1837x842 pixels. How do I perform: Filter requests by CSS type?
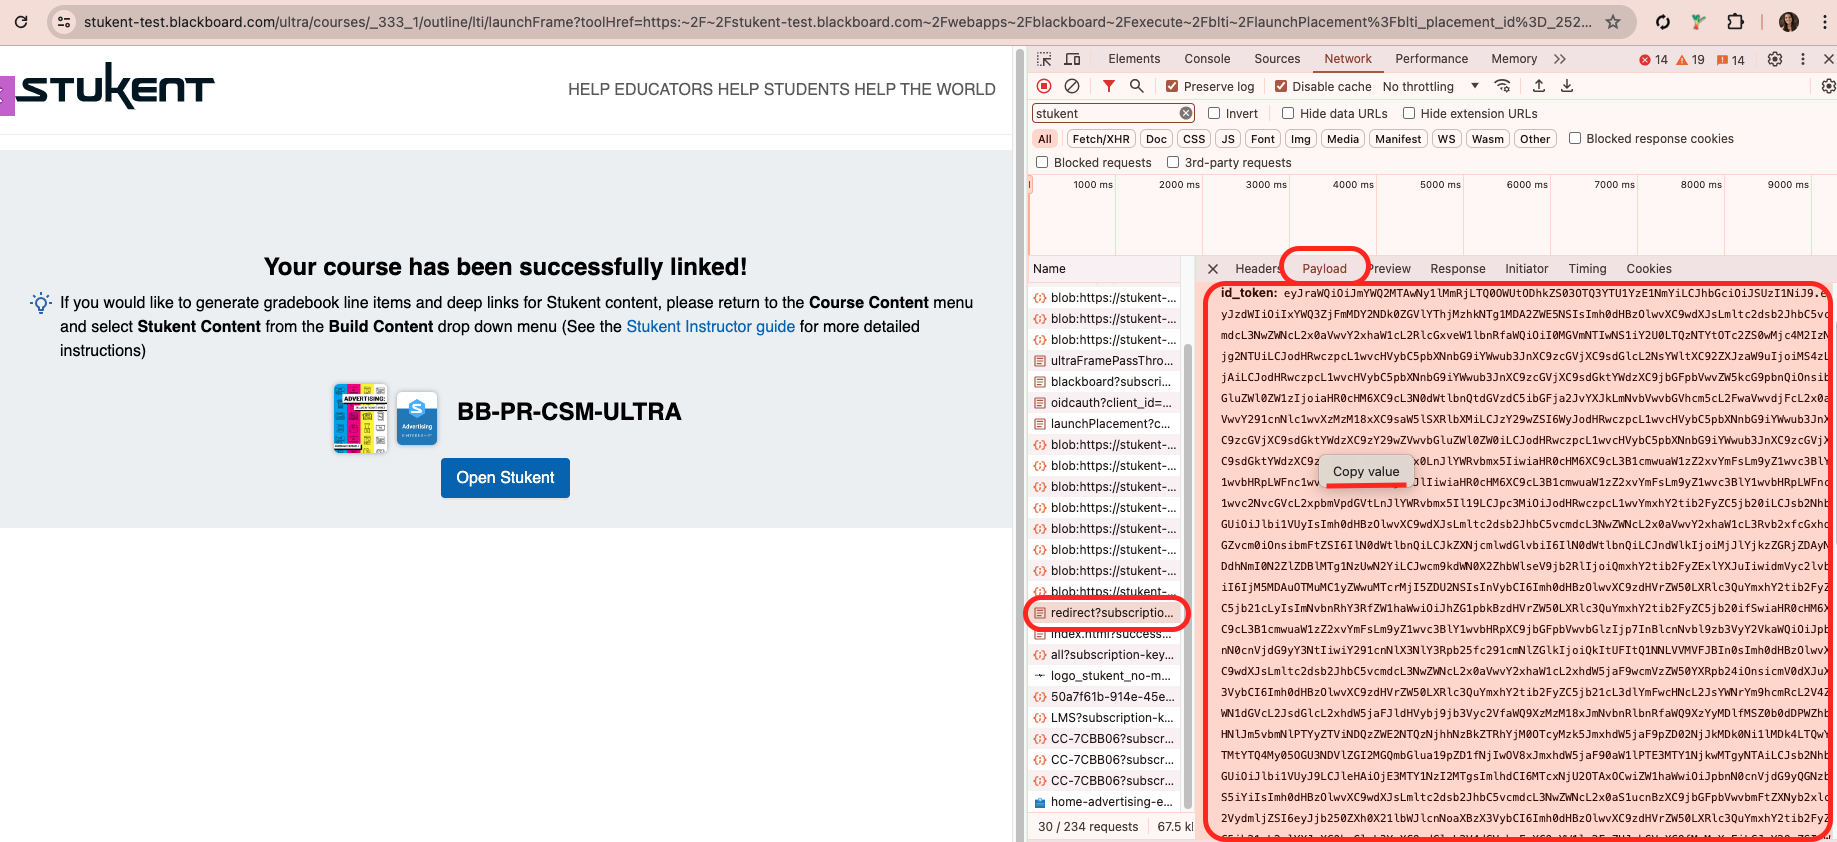pyautogui.click(x=1193, y=139)
